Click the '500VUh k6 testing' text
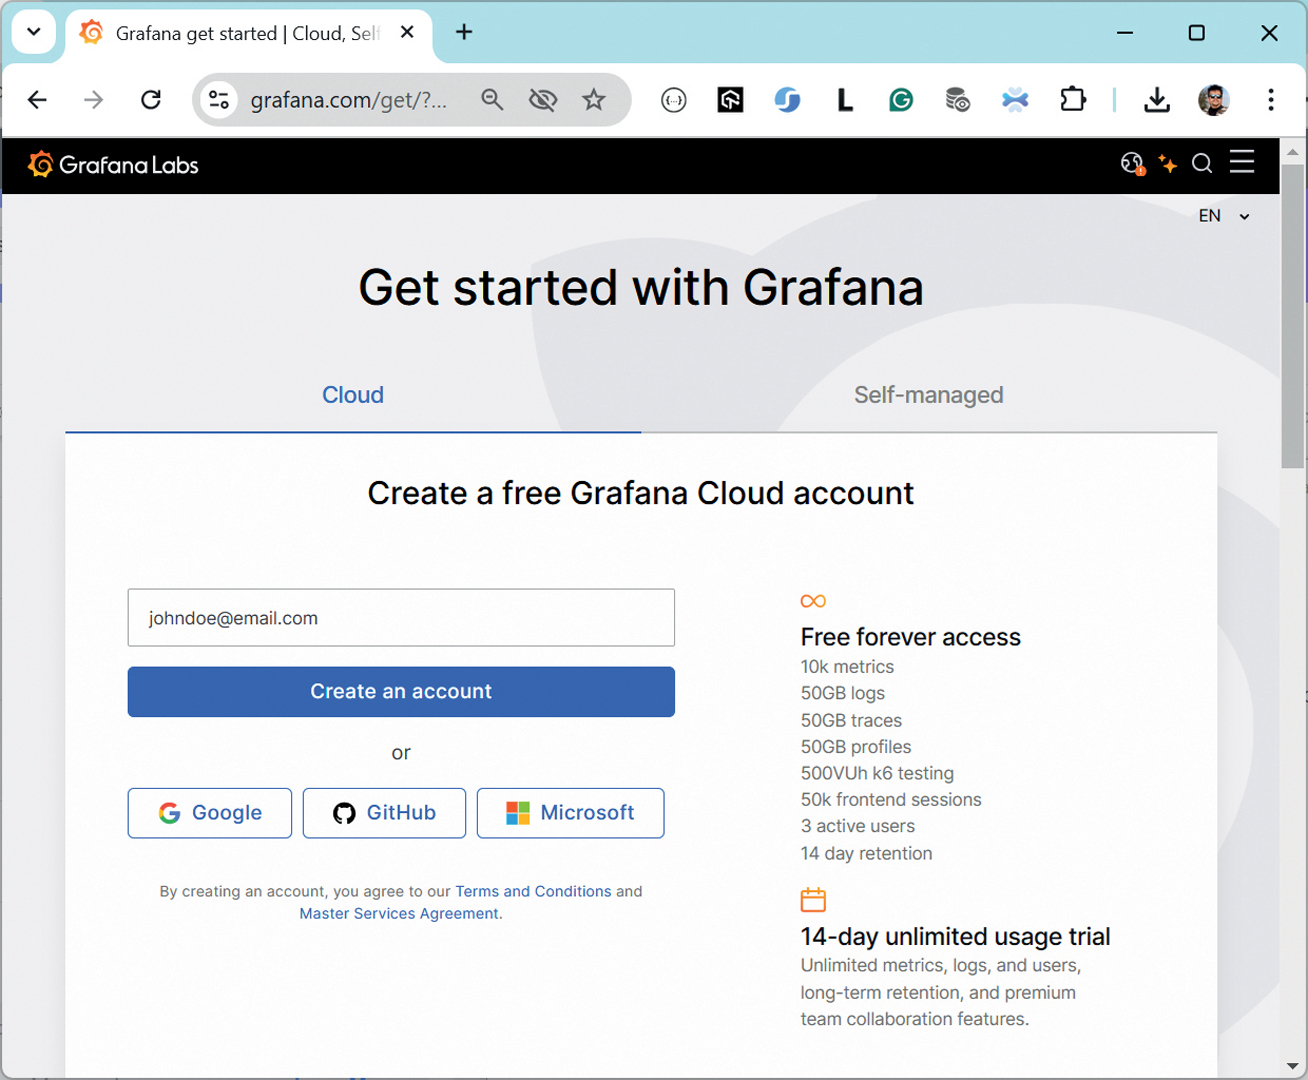The width and height of the screenshot is (1308, 1080). pos(877,773)
